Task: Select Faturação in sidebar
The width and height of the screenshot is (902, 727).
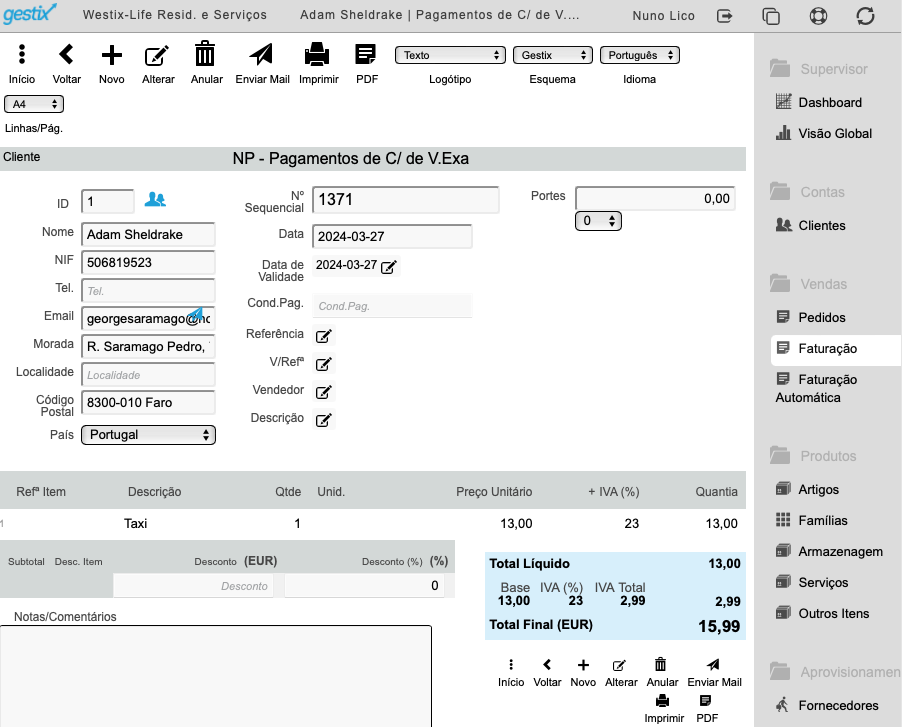Action: click(x=835, y=350)
